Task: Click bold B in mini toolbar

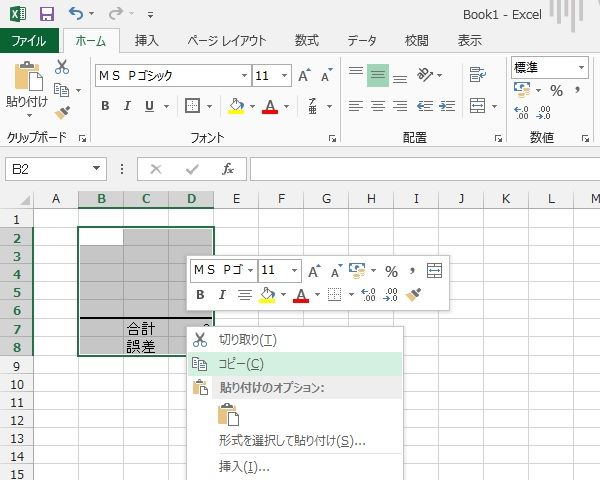Action: coord(200,295)
